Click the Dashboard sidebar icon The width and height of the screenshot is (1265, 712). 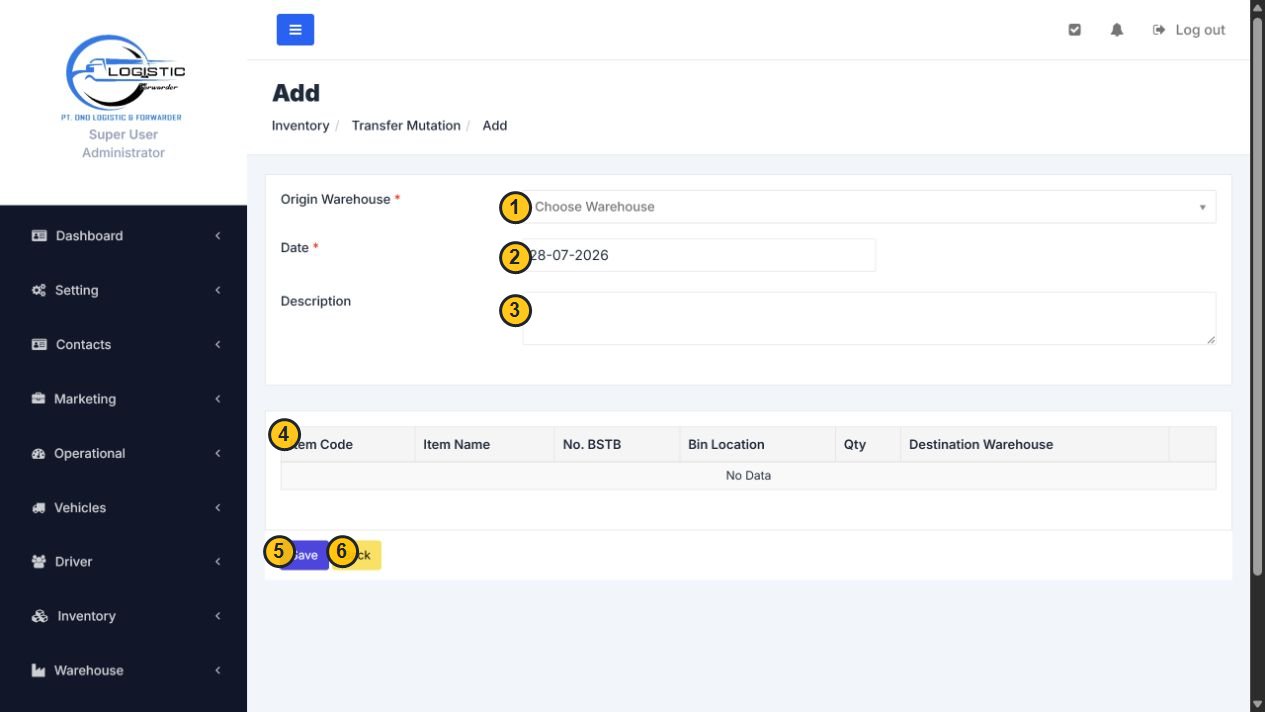(40, 236)
